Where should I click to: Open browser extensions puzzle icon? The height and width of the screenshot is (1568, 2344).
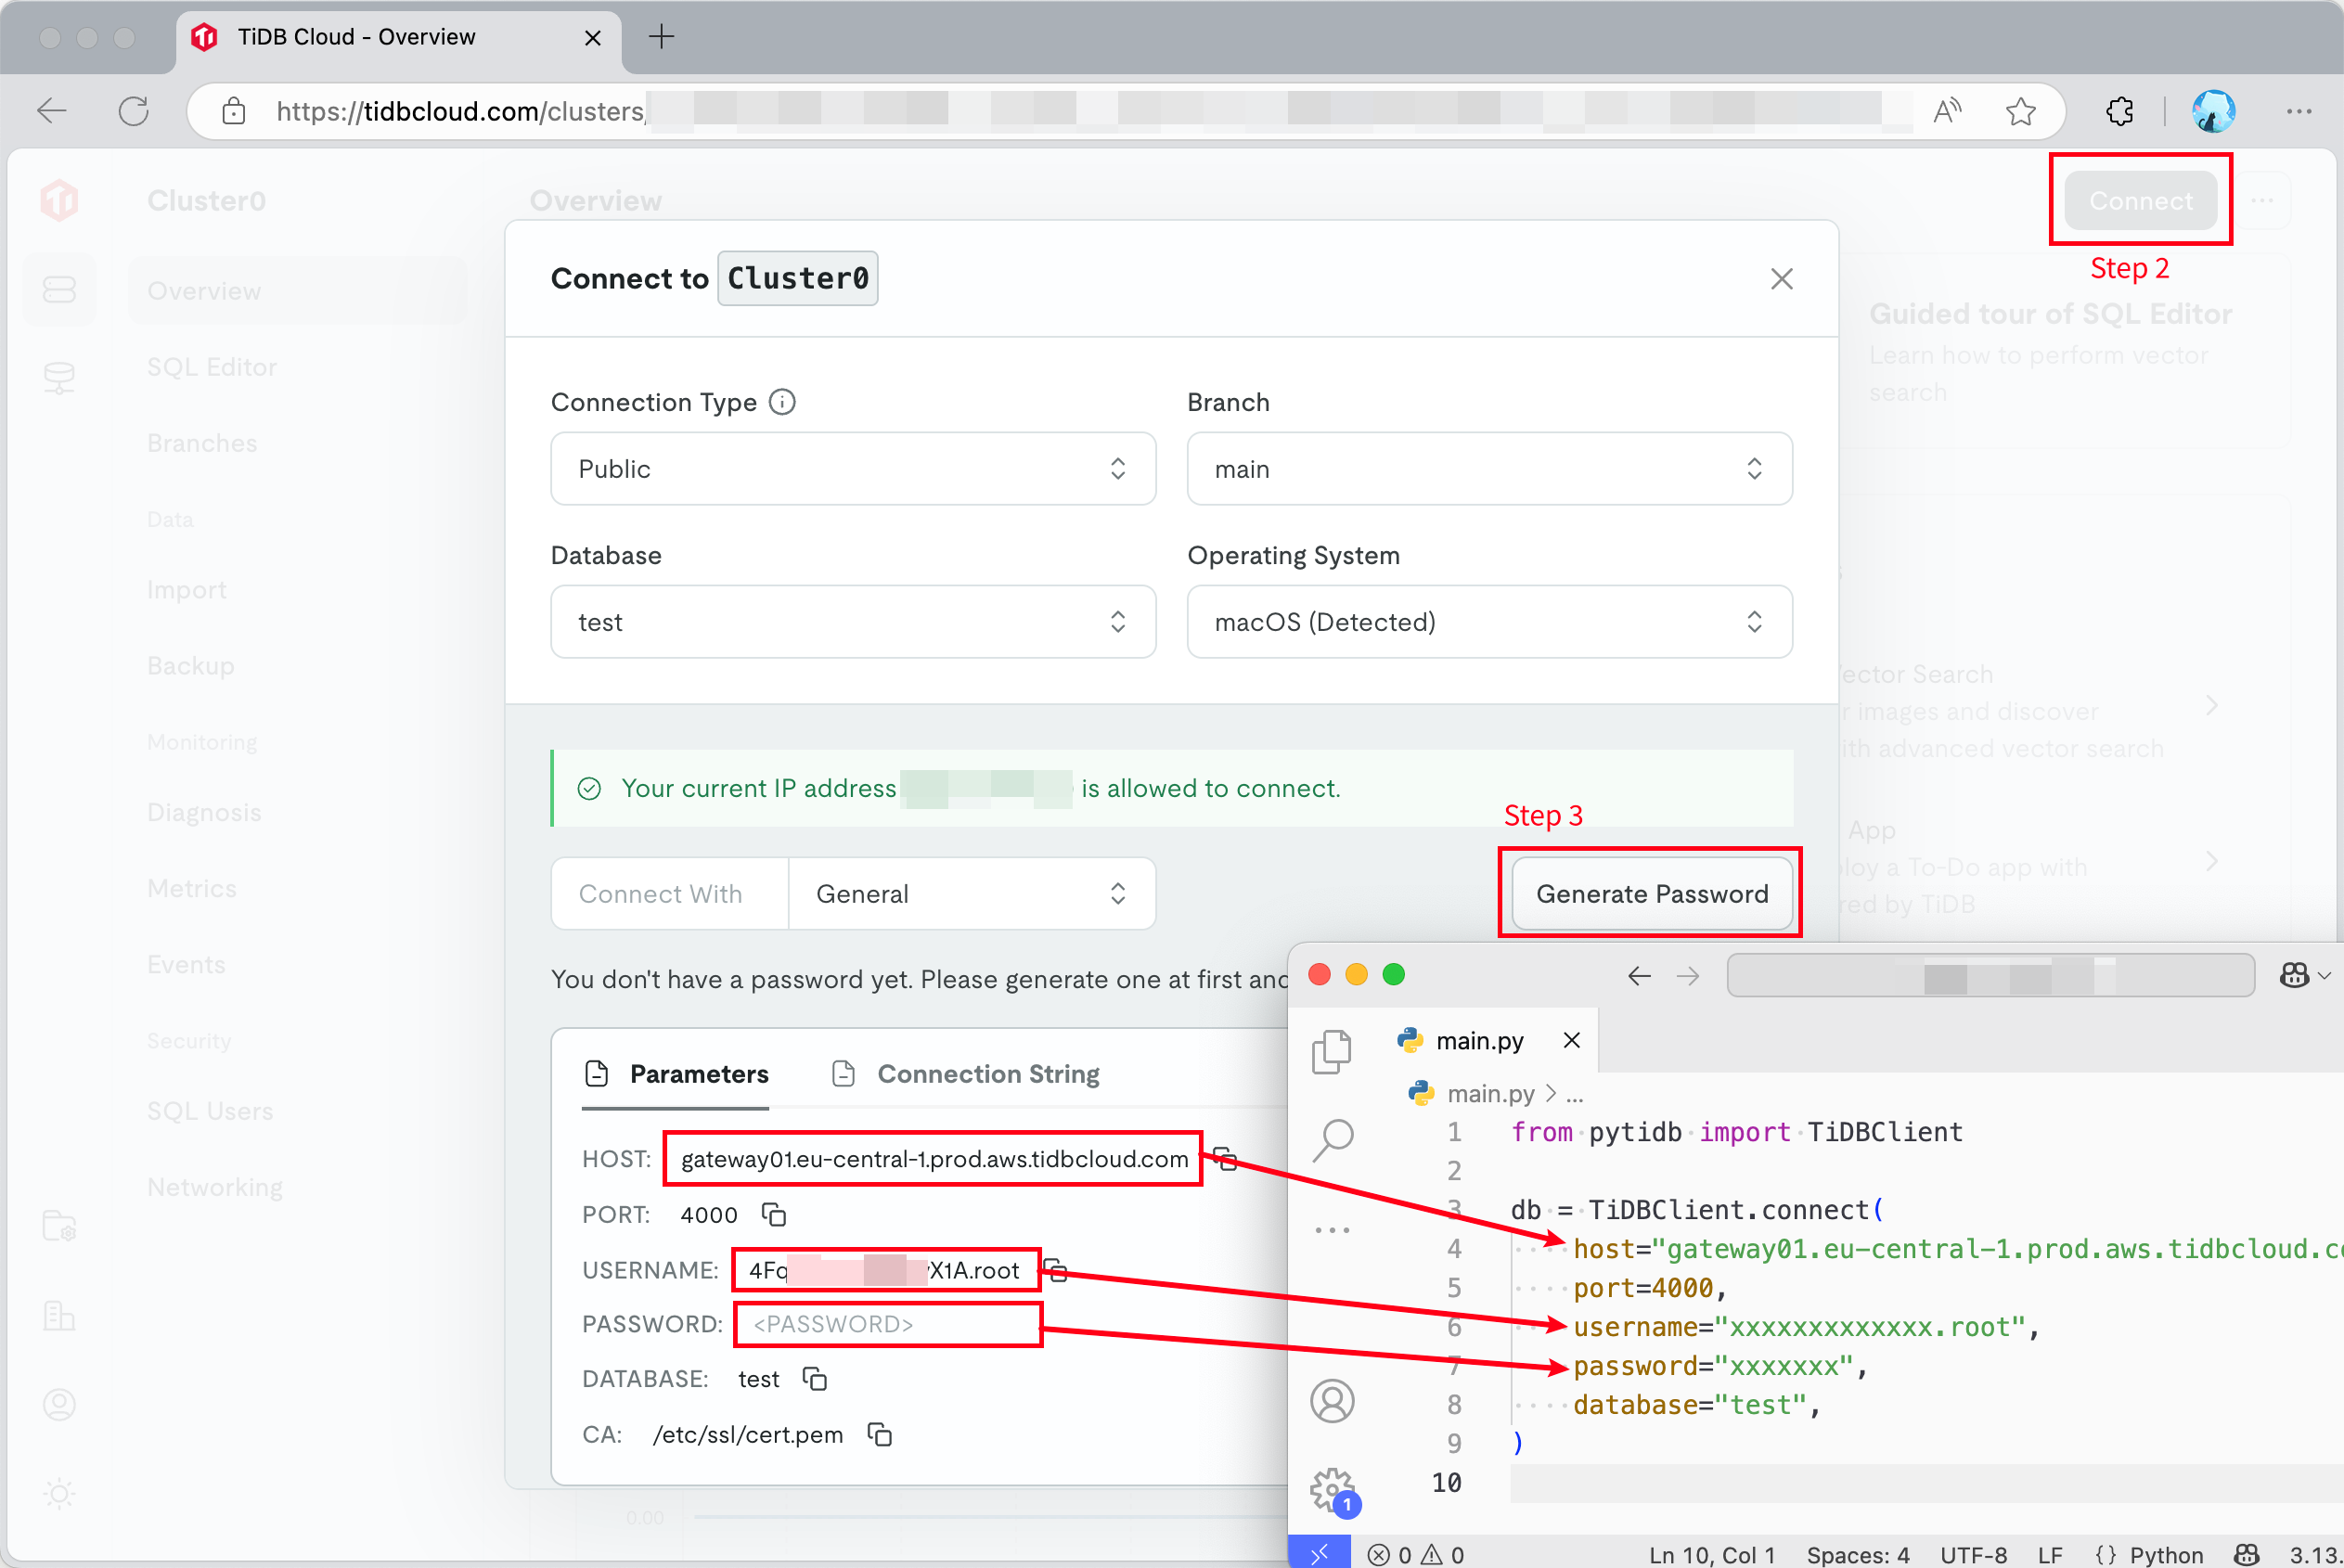pos(2119,111)
